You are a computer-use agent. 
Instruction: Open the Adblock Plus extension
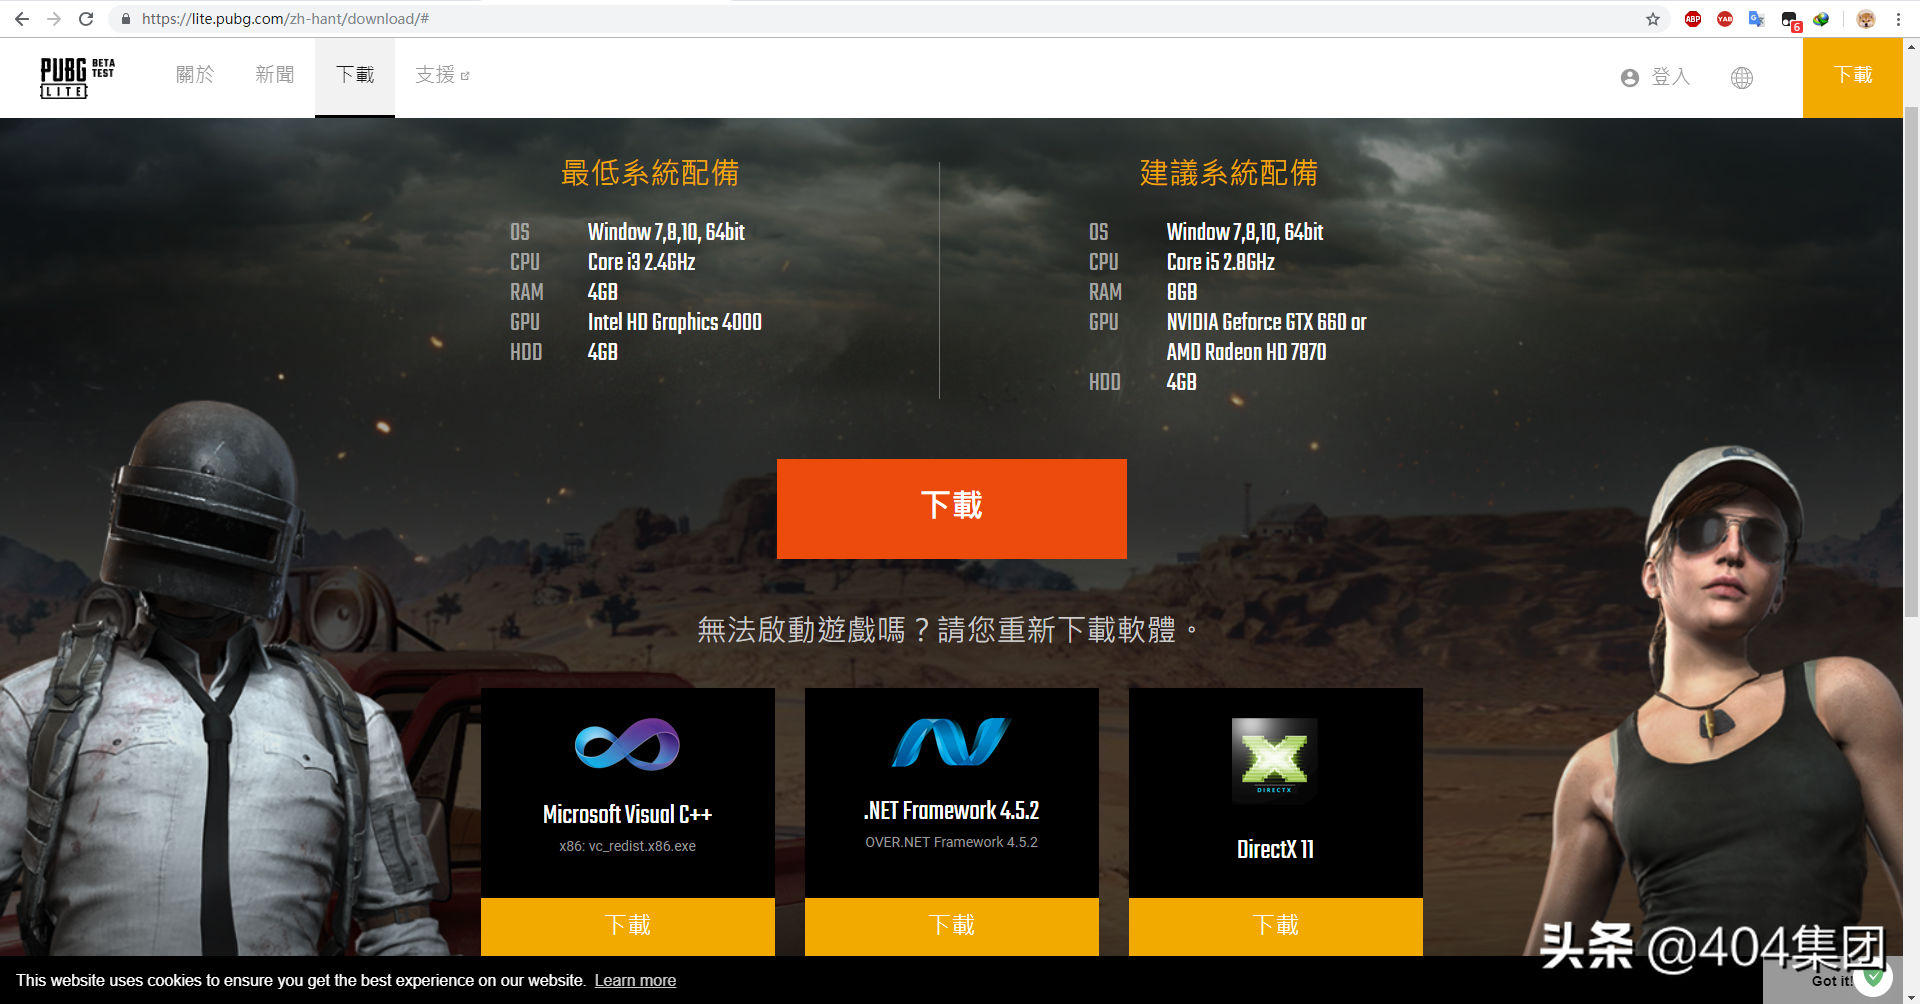click(1693, 19)
